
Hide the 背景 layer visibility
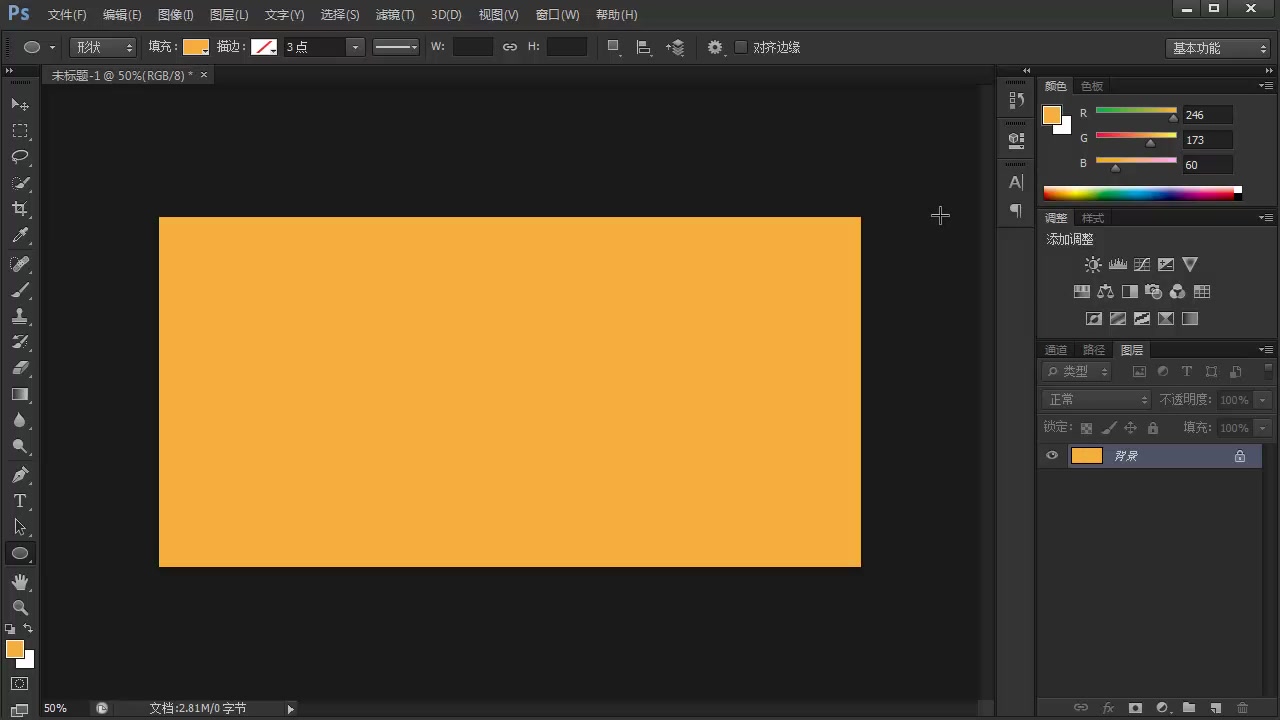coord(1052,456)
